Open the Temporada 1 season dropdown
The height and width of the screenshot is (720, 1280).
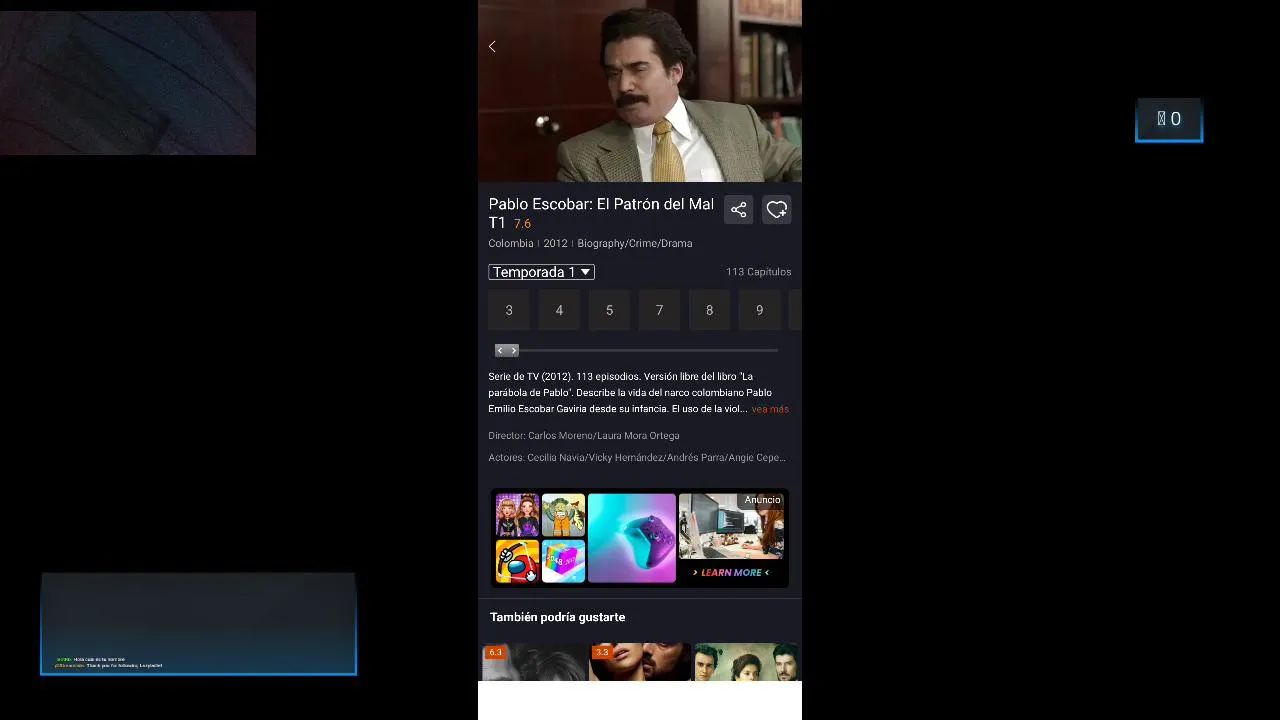[541, 272]
